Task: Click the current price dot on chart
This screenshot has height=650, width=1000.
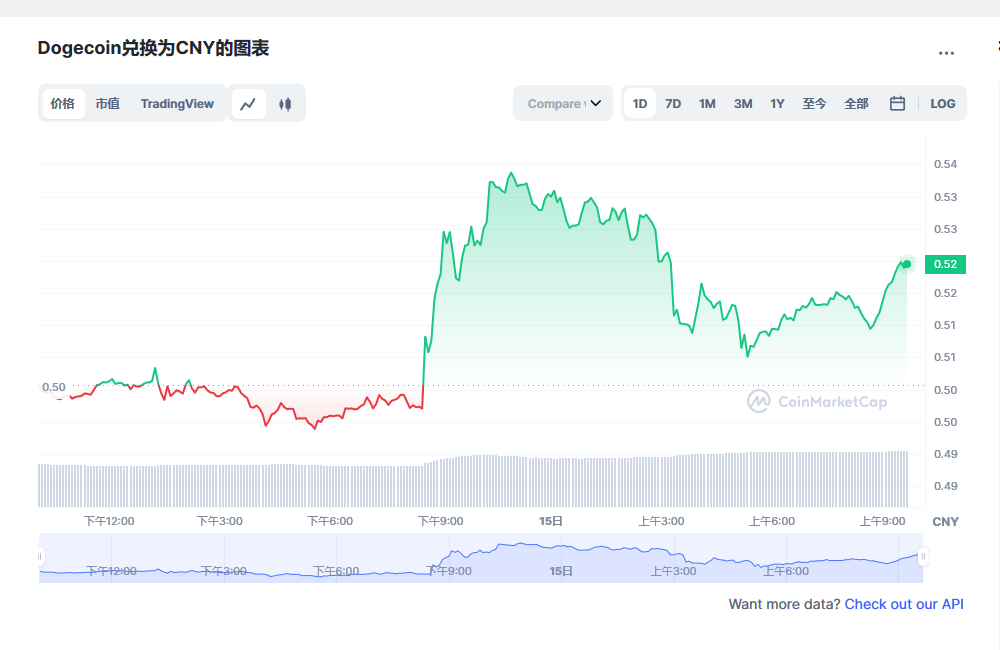Action: tap(905, 264)
